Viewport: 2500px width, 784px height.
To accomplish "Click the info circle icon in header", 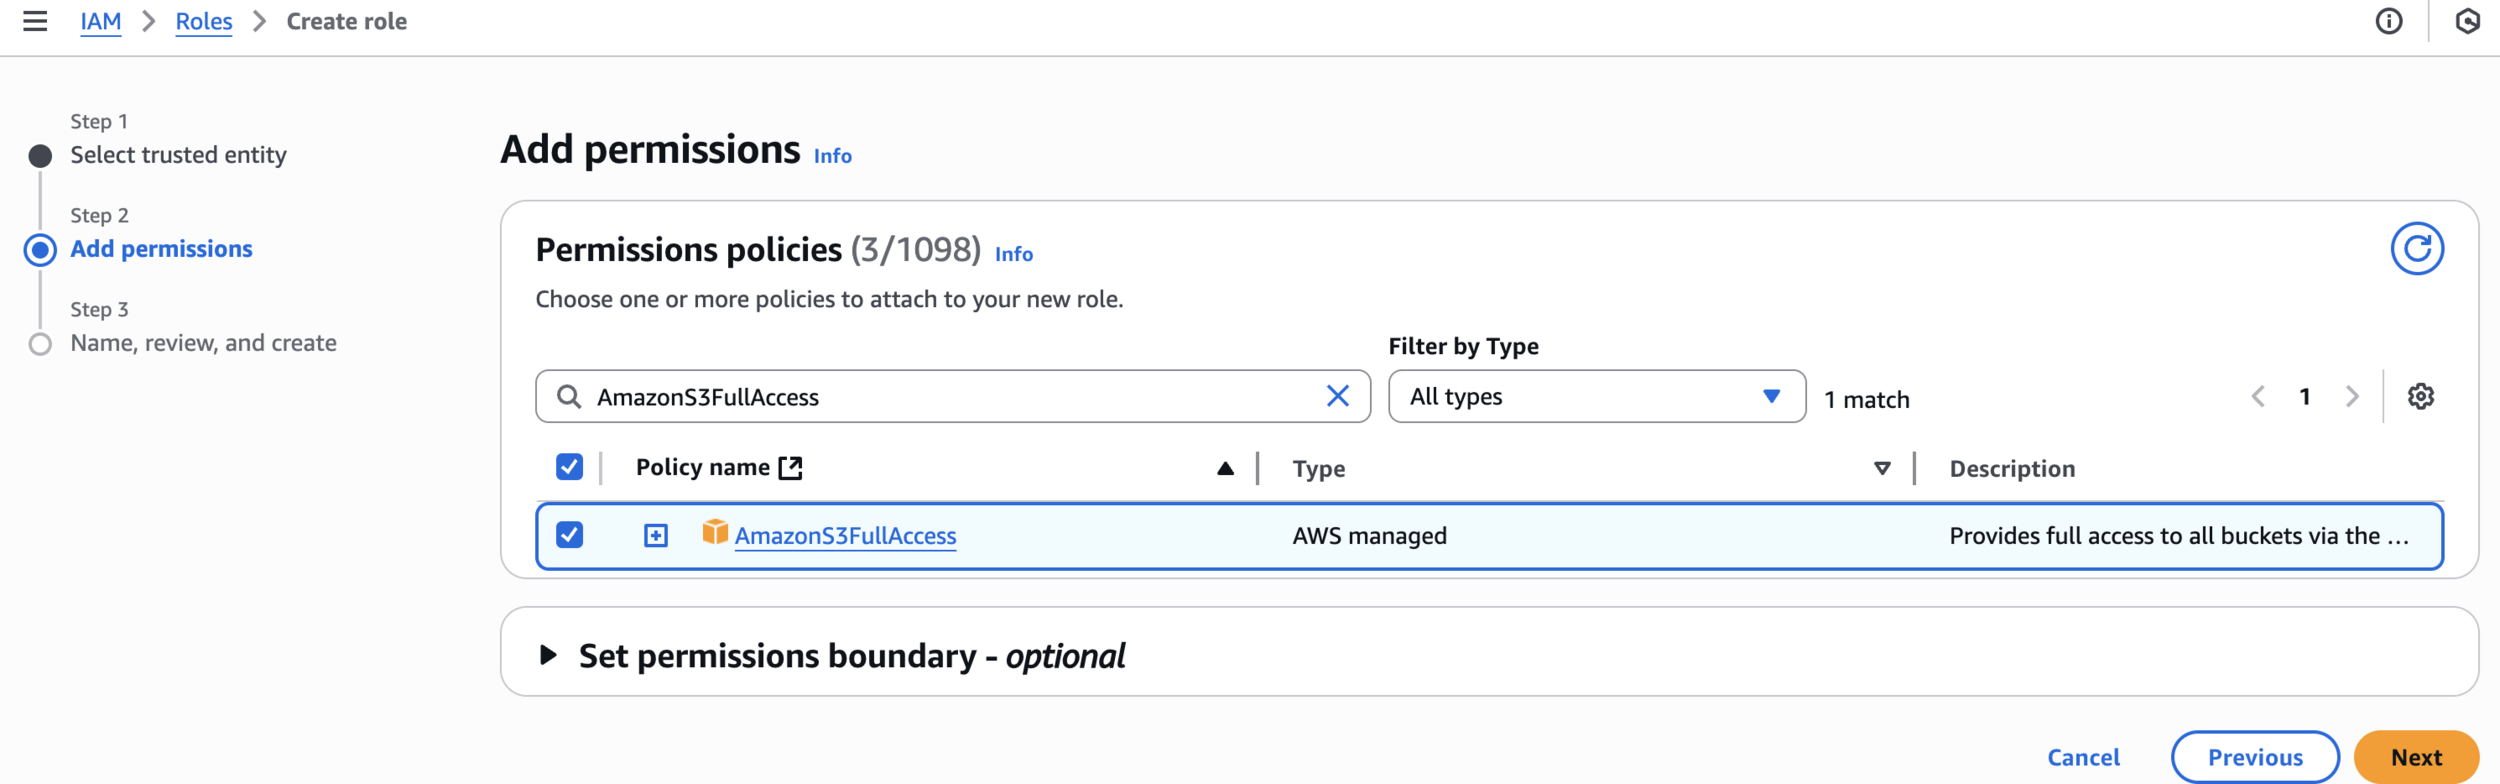I will [x=2389, y=21].
